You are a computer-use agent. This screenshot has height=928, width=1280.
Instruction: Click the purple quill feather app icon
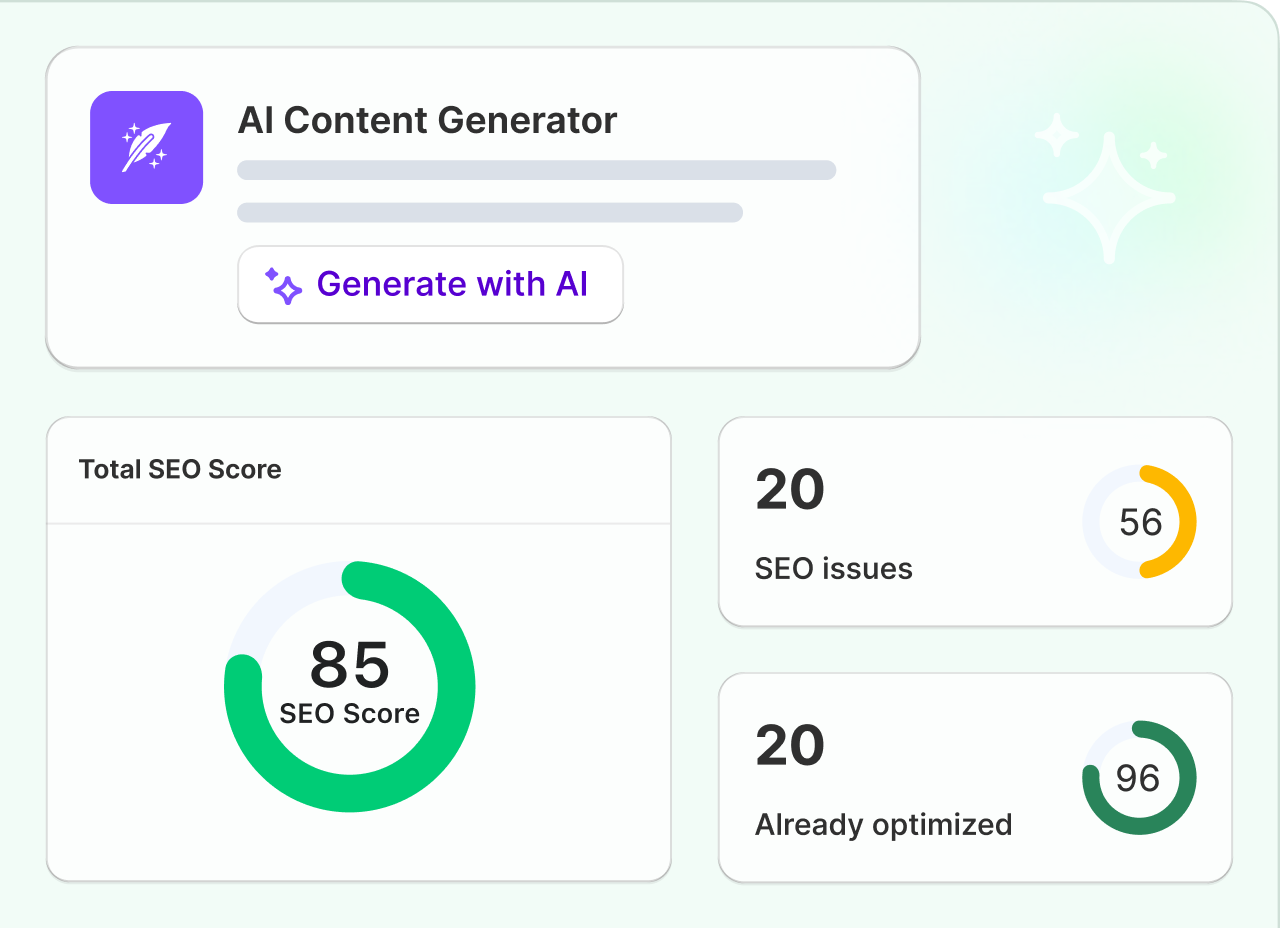(146, 147)
